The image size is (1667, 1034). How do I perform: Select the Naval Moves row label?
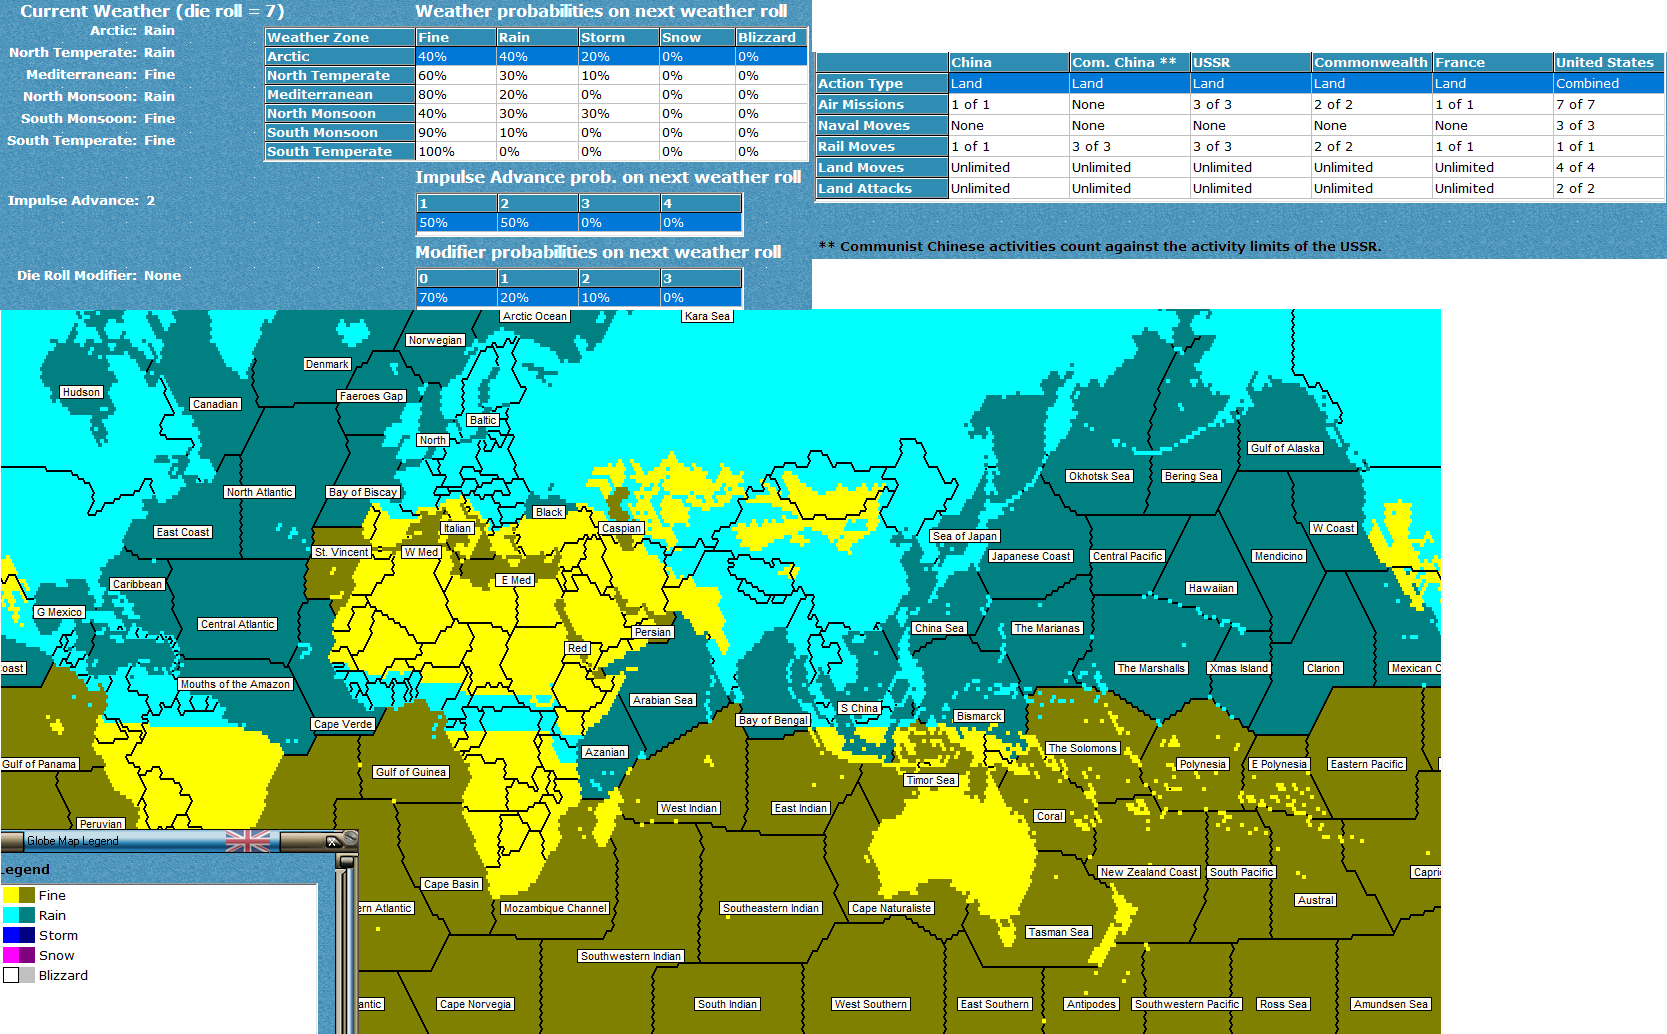(x=882, y=126)
